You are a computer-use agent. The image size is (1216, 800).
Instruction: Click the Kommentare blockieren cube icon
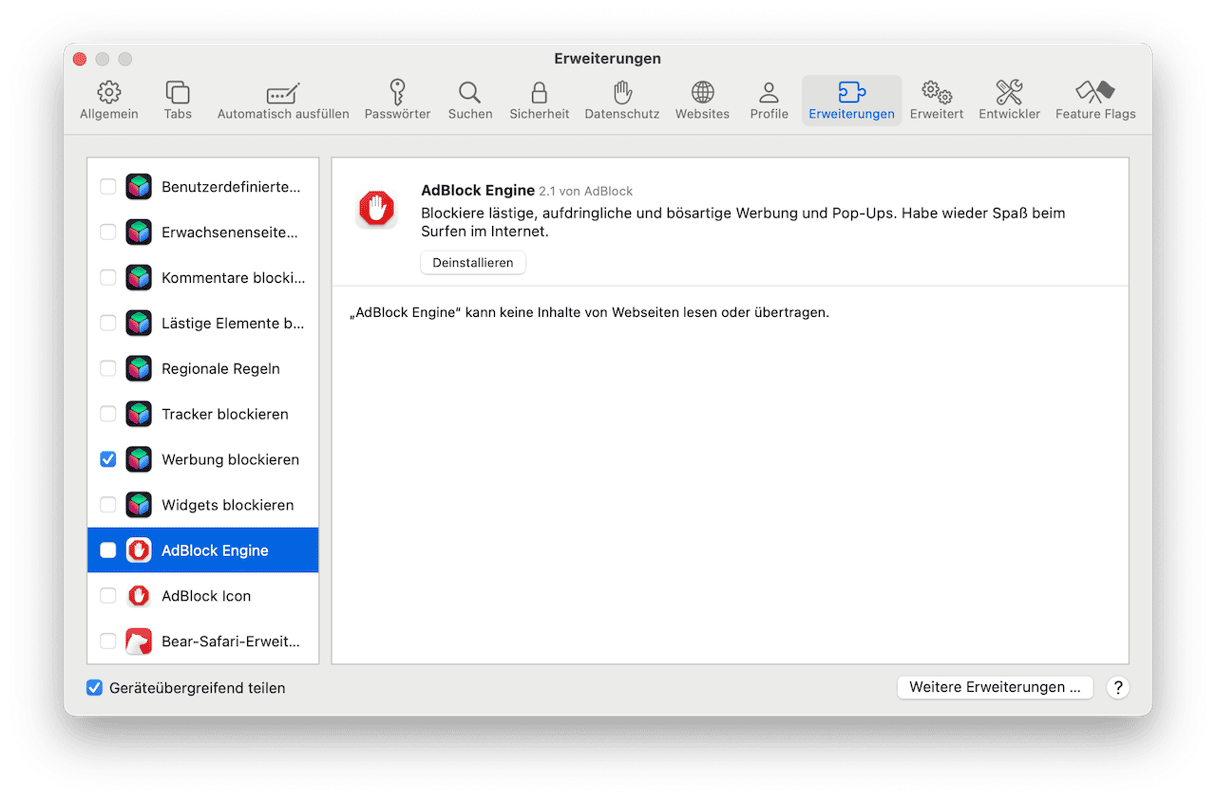pyautogui.click(x=139, y=278)
